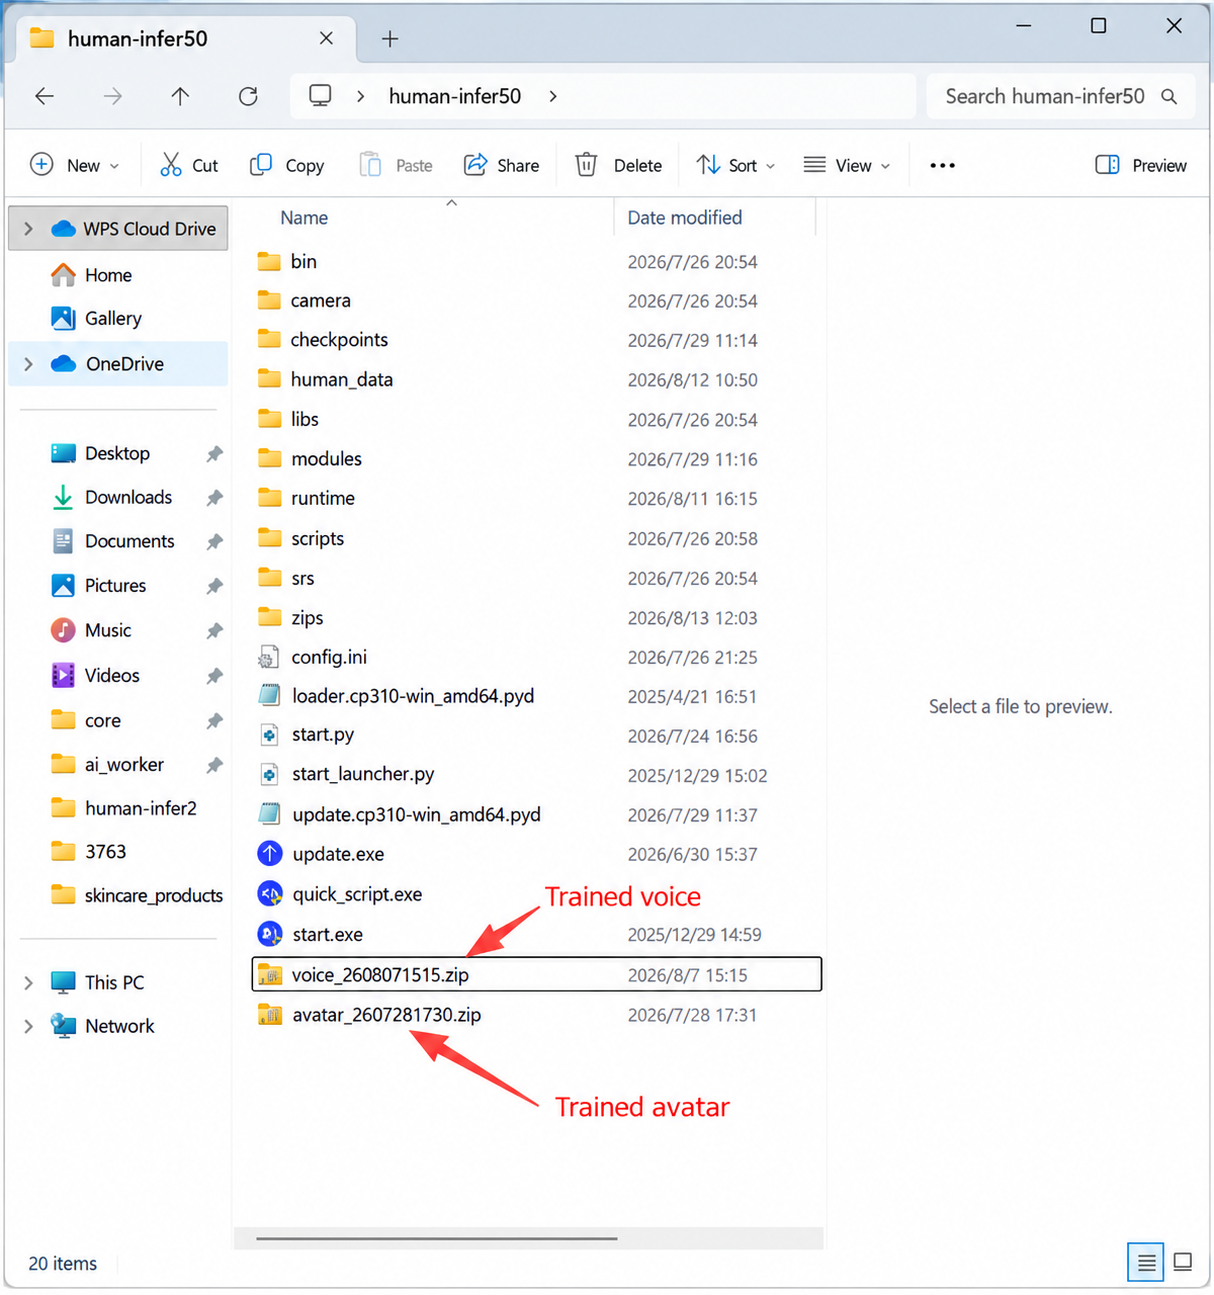Refresh the current folder view
1214x1295 pixels.
pos(248,96)
